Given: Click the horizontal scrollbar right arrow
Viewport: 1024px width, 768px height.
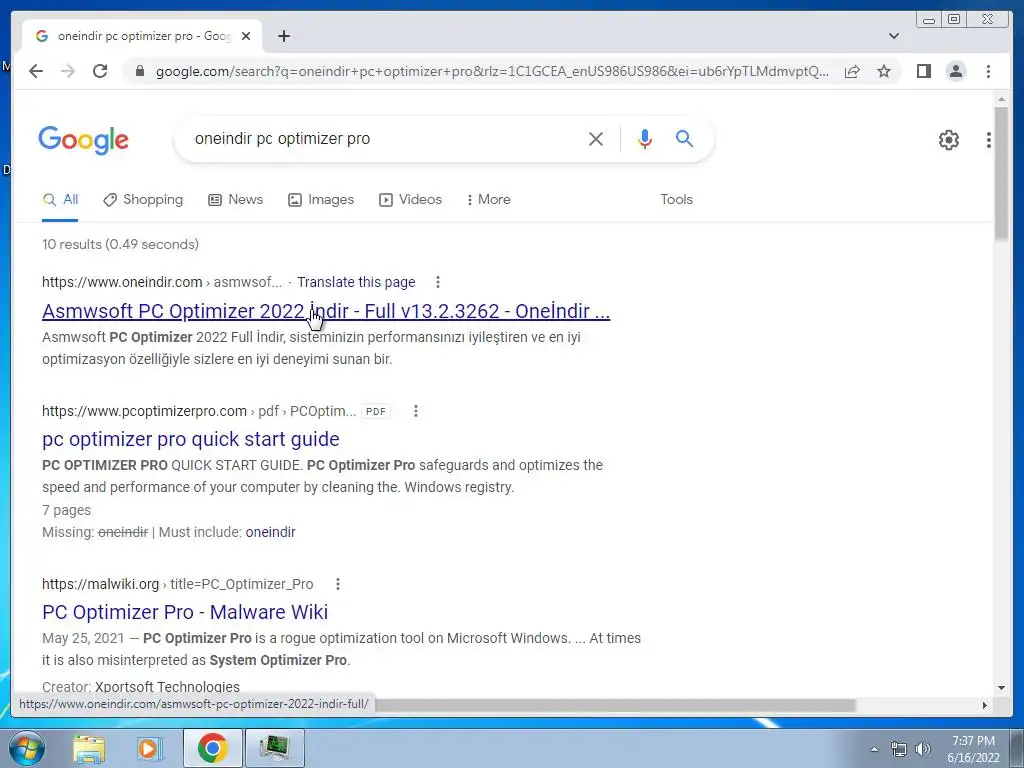Looking at the screenshot, I should tap(984, 705).
